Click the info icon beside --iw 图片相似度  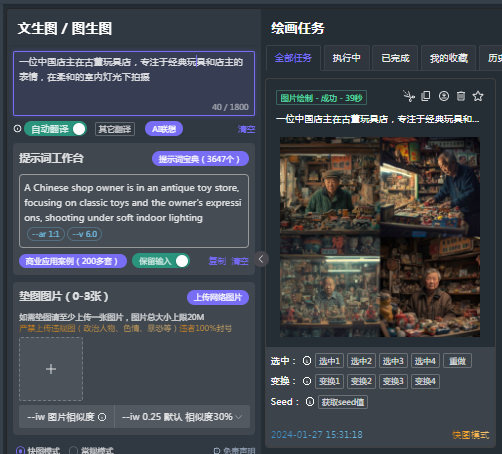102,417
